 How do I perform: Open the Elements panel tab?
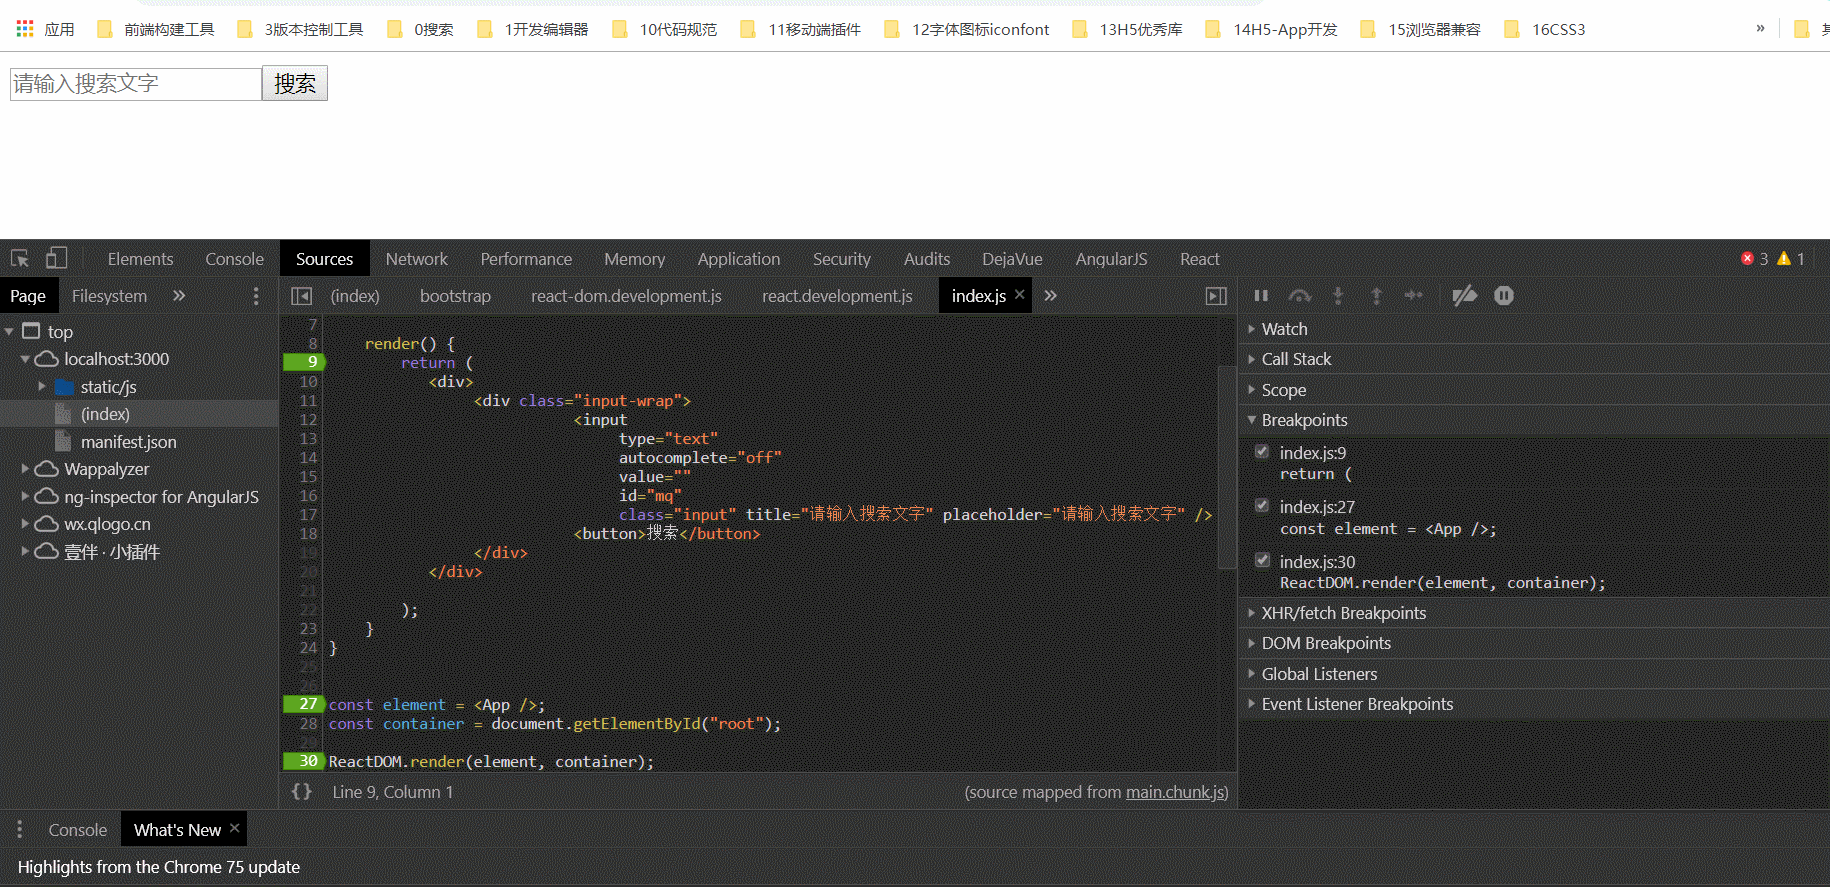point(140,259)
